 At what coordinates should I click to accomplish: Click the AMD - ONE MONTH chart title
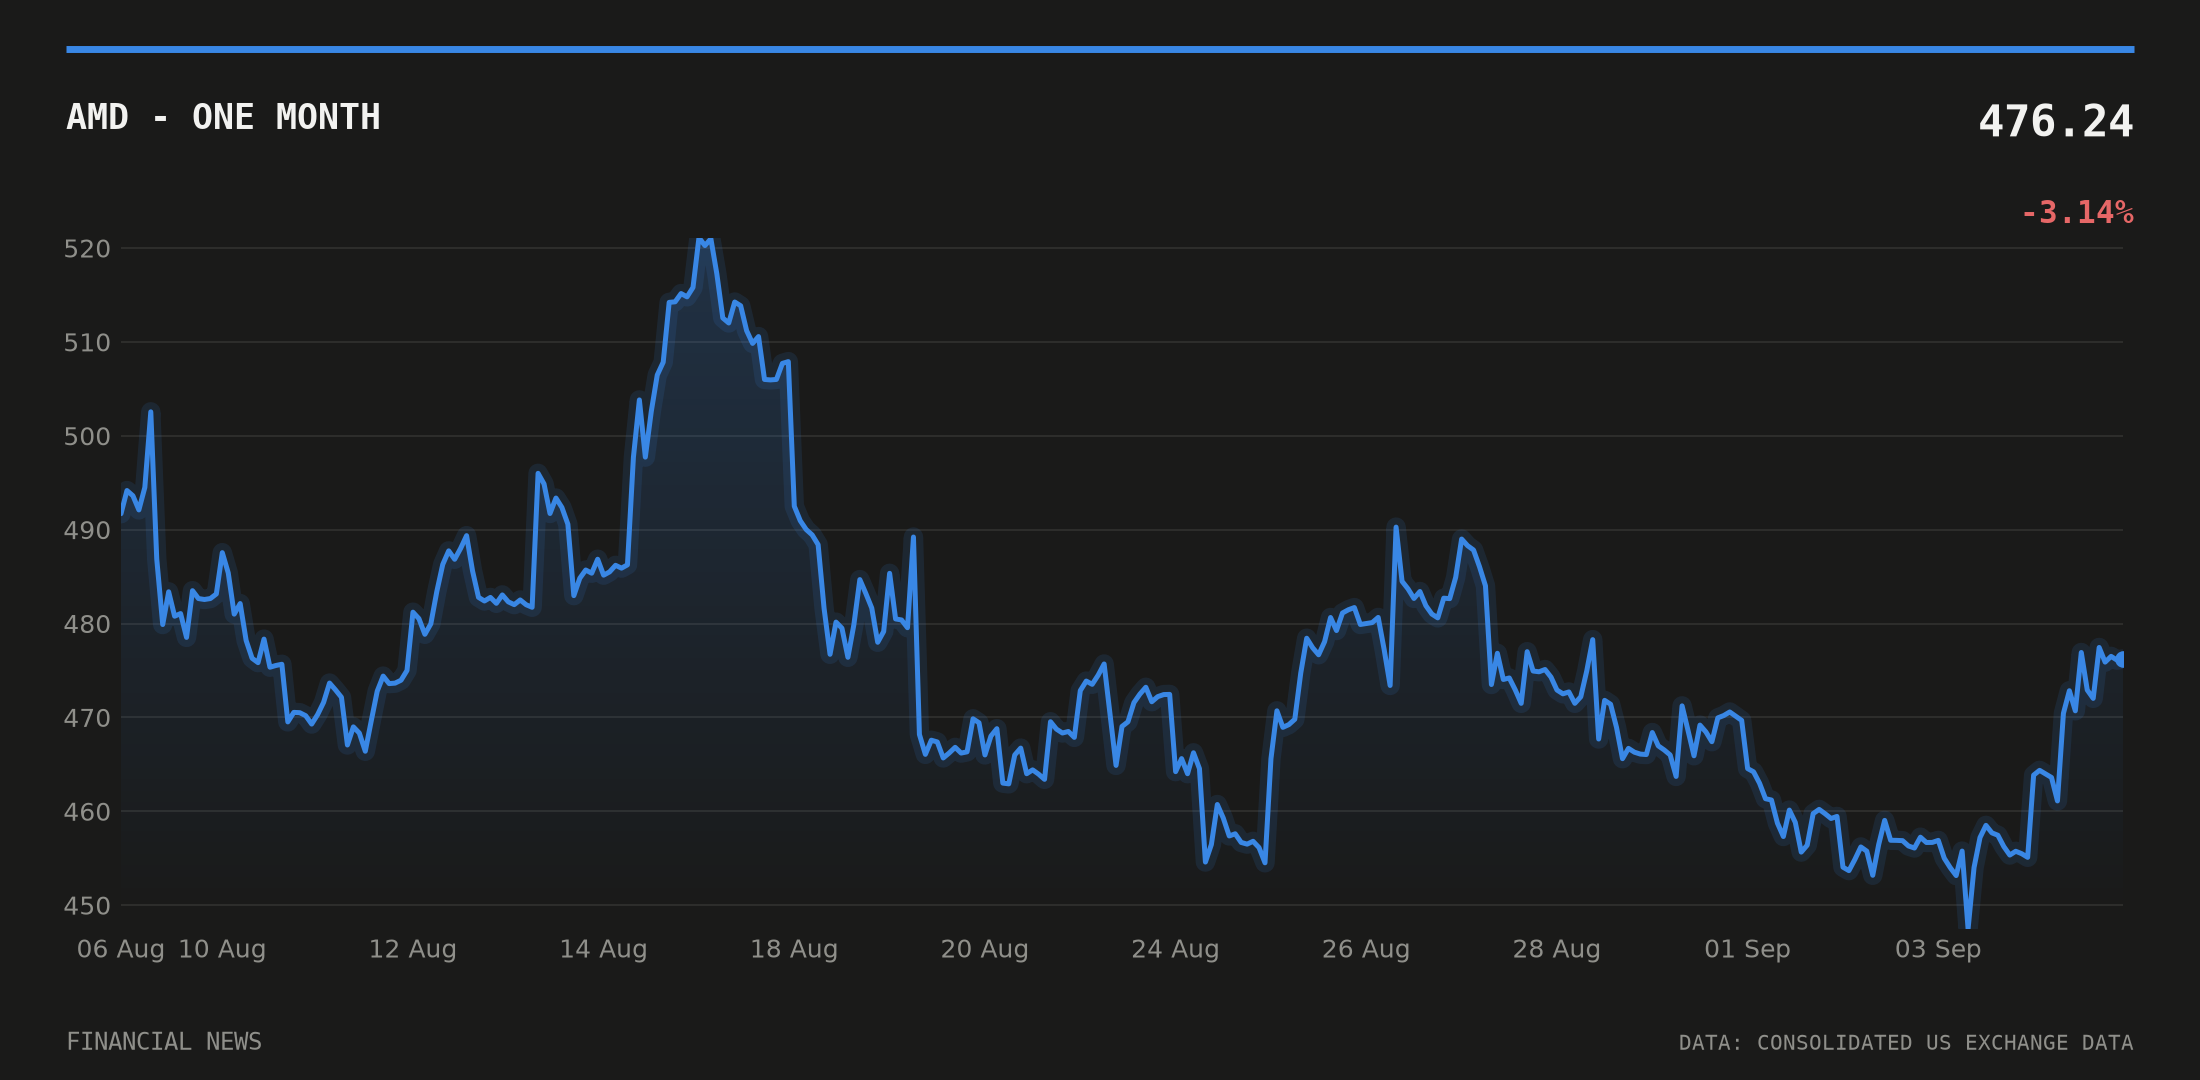[x=223, y=118]
